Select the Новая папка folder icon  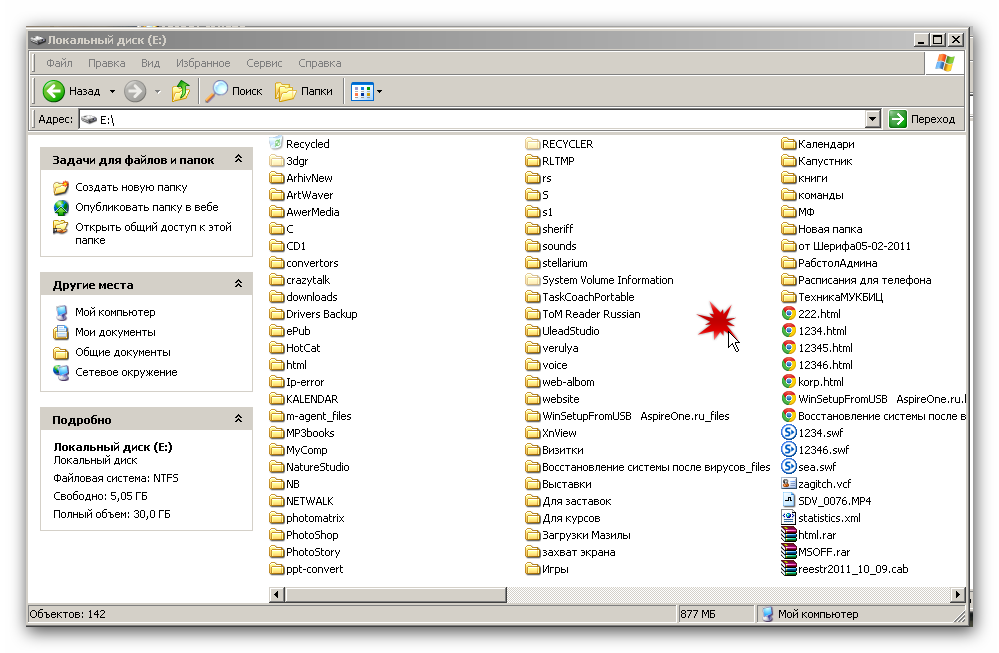789,229
